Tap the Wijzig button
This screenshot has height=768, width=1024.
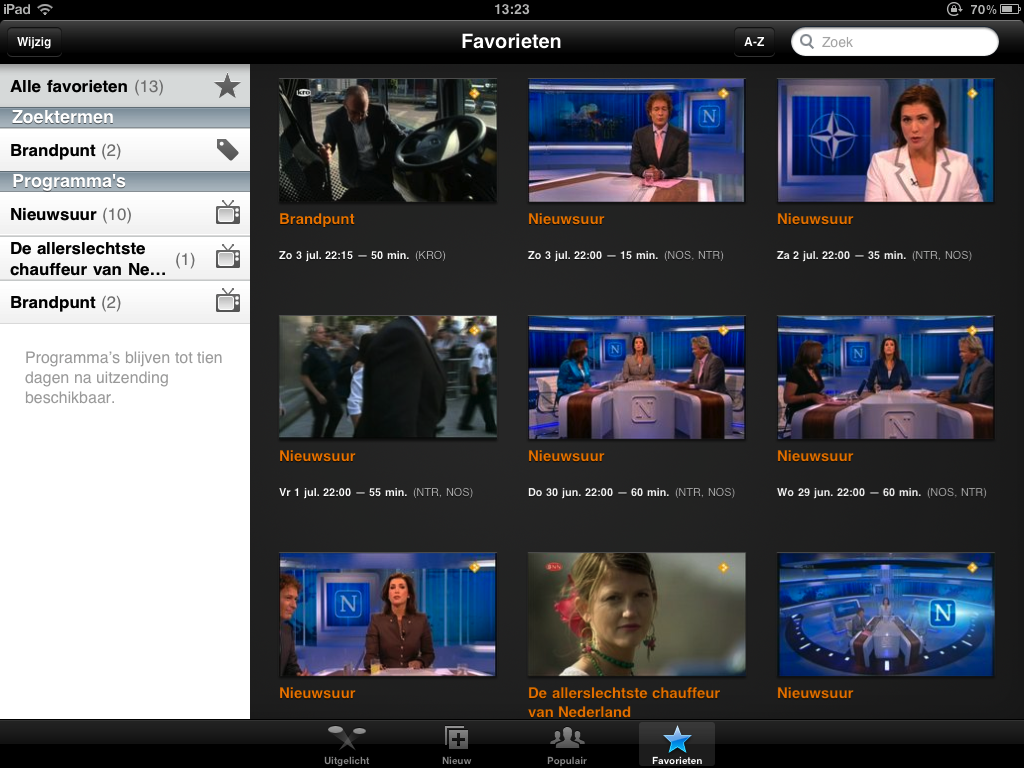(x=34, y=42)
